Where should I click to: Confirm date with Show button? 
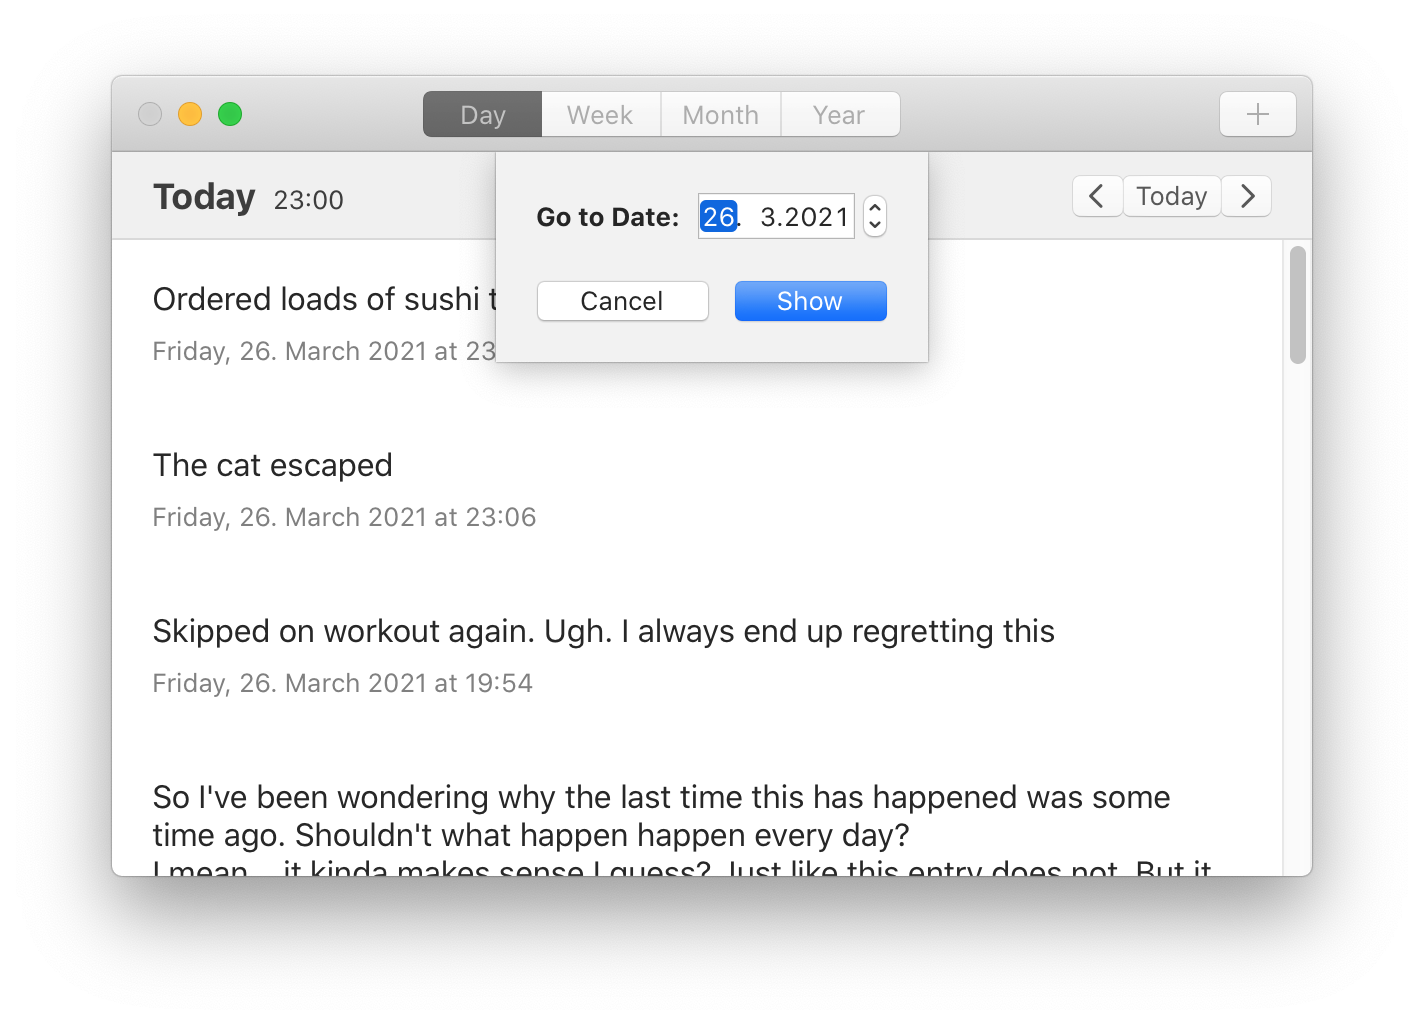click(811, 301)
